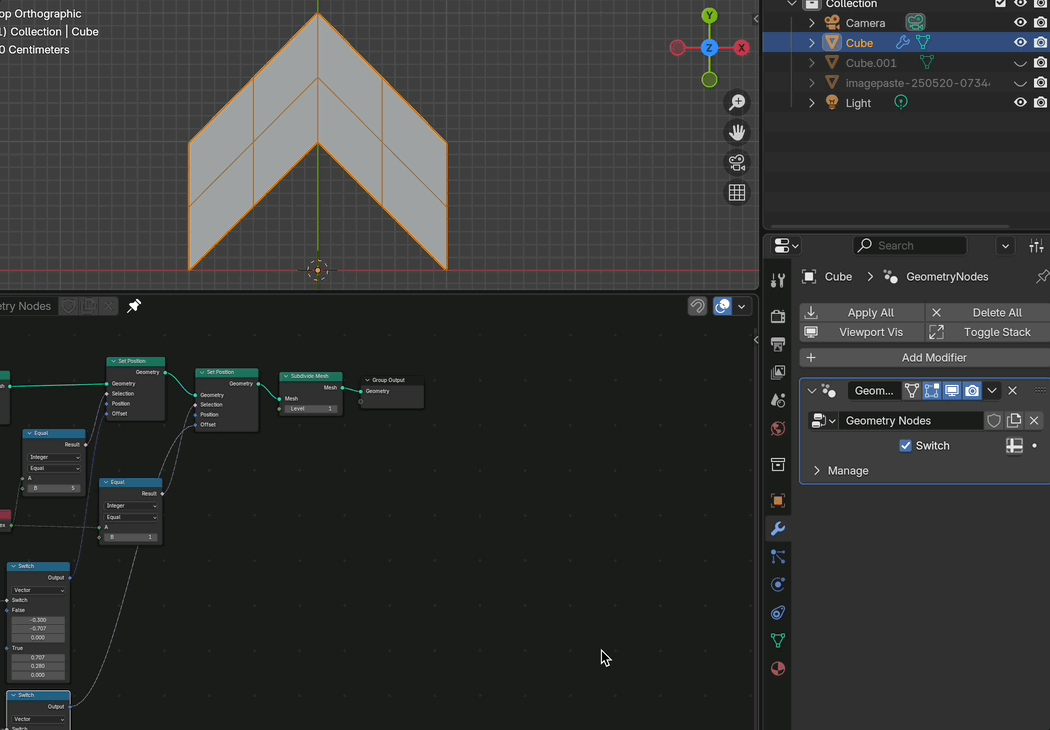Open the Object Constraints properties icon
The image size is (1050, 730).
pos(777,613)
